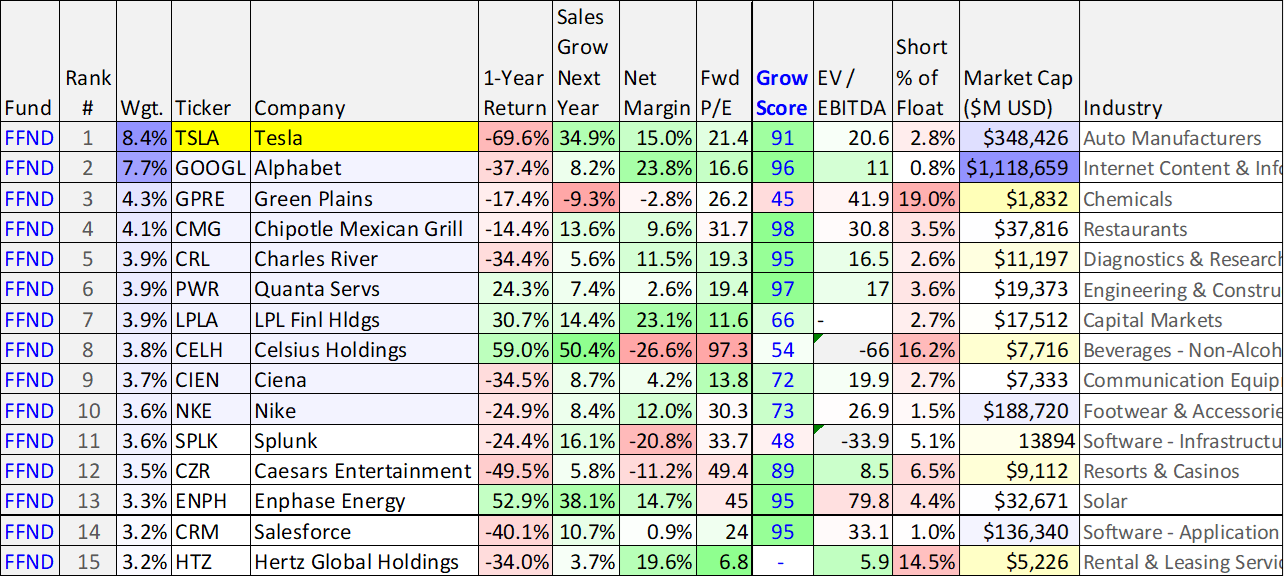
Task: Select the TSLA ticker cell
Action: pyautogui.click(x=212, y=138)
